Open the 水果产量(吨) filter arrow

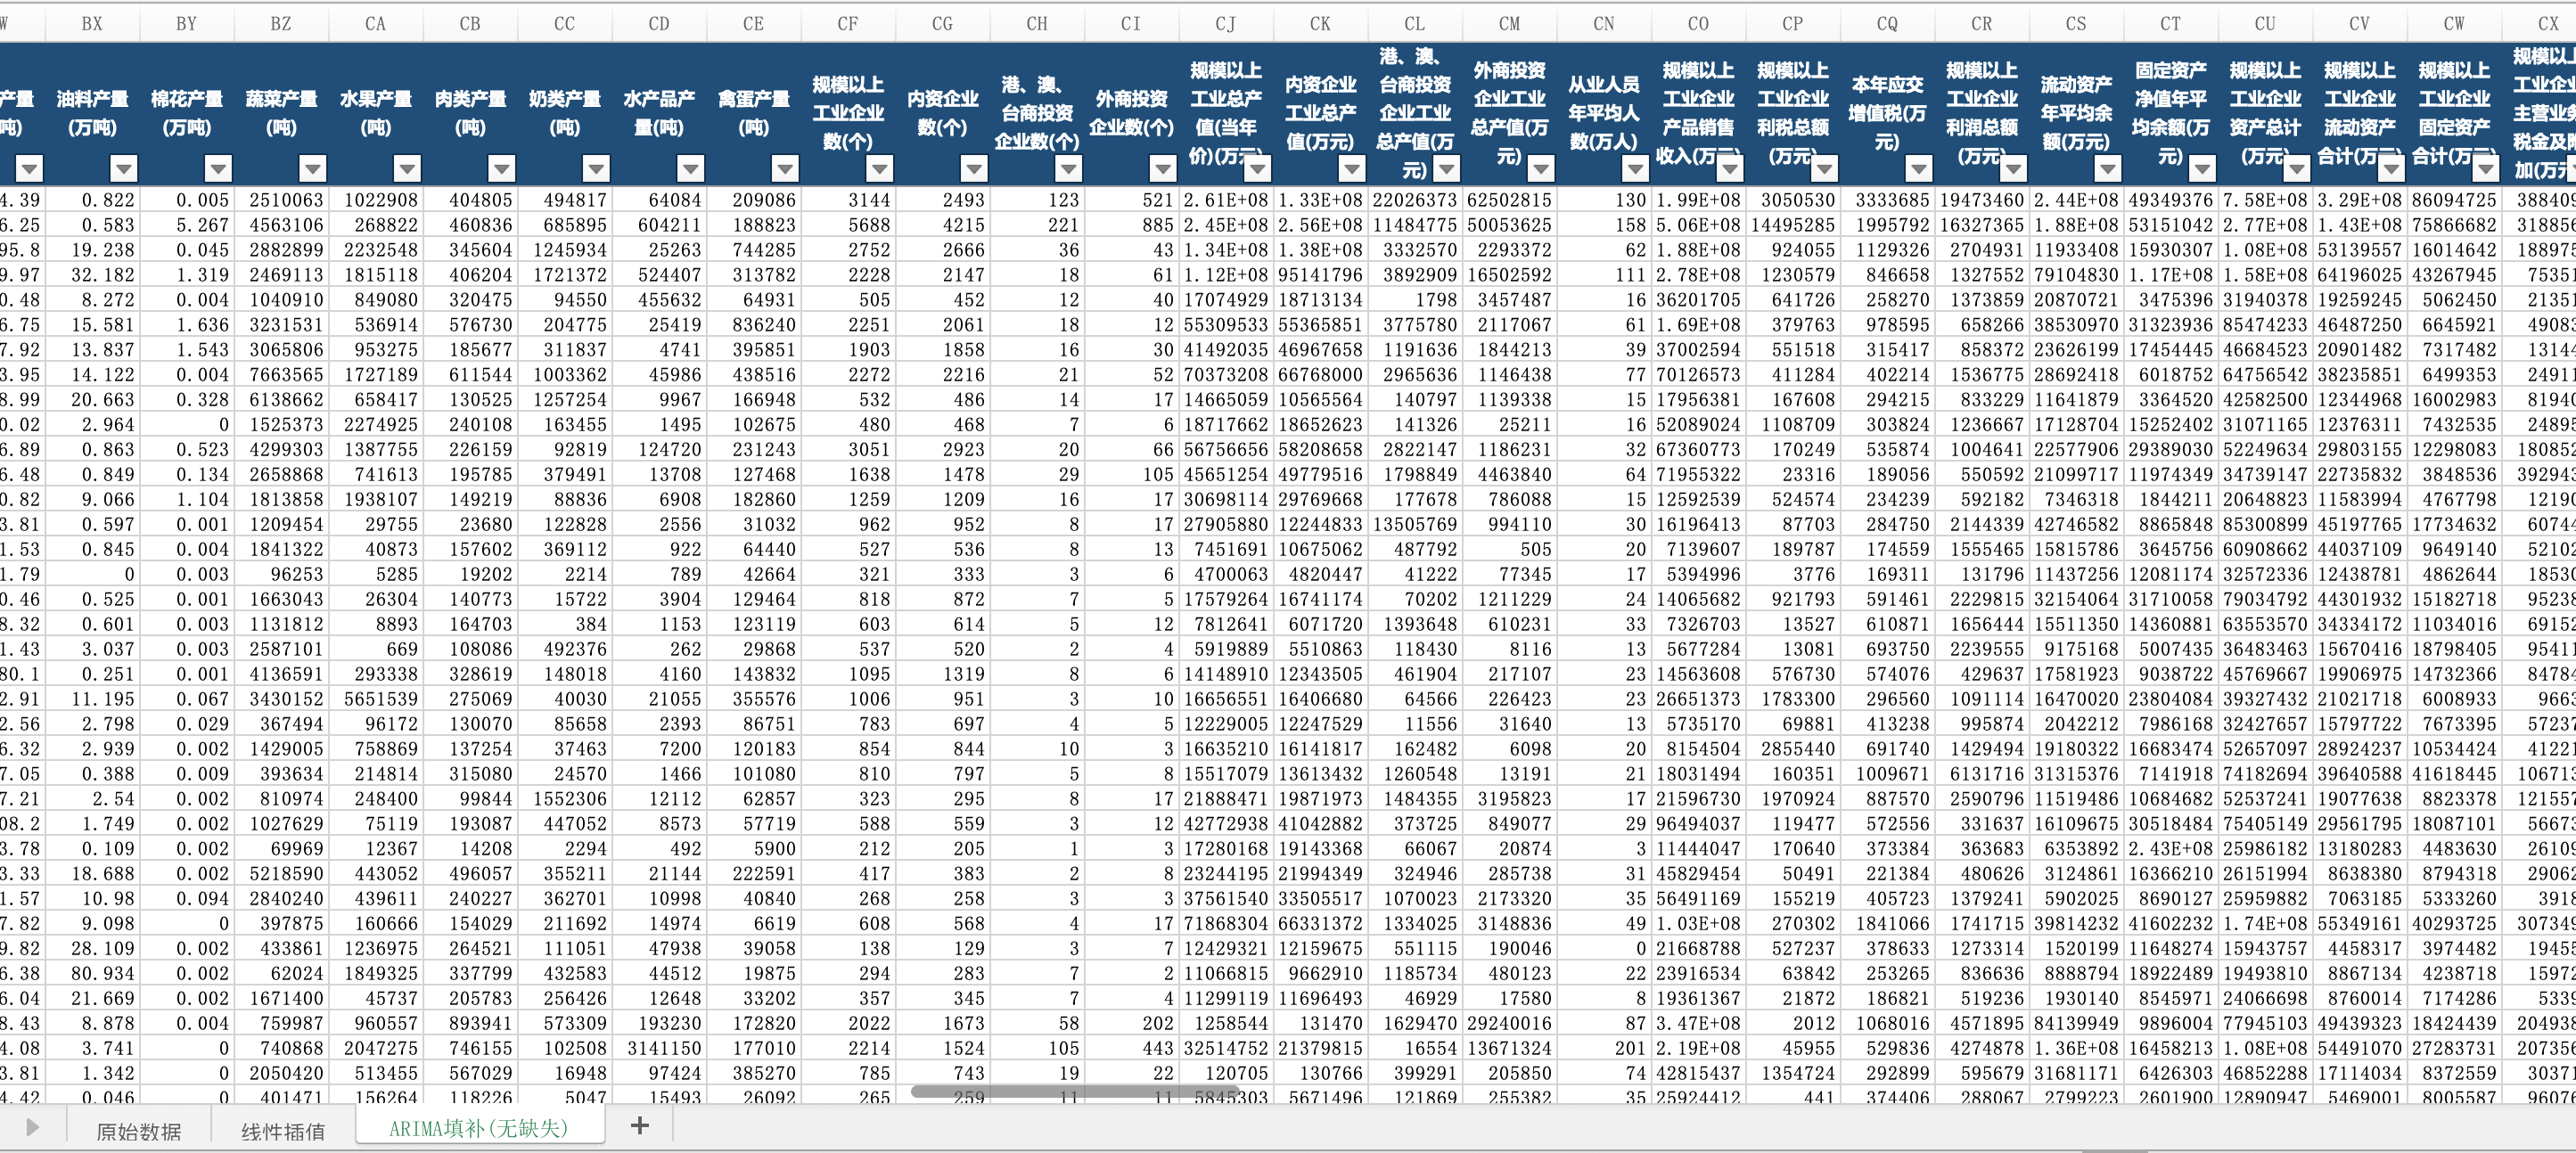407,168
